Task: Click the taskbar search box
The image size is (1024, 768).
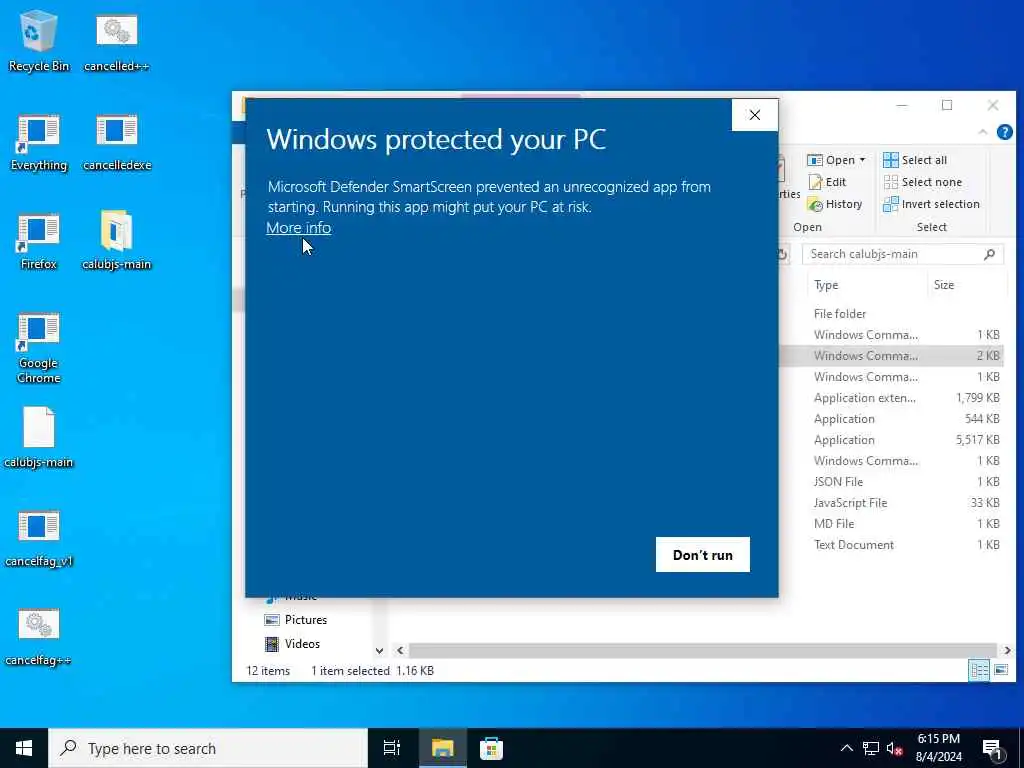Action: (x=208, y=748)
